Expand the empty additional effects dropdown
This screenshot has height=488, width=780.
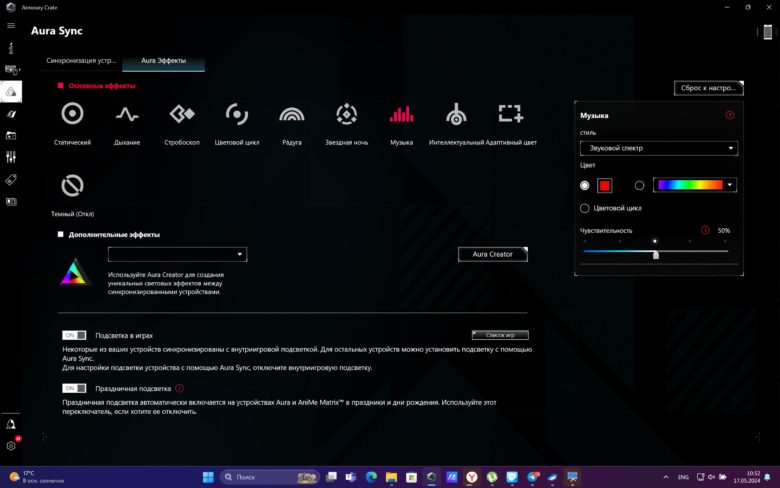177,254
